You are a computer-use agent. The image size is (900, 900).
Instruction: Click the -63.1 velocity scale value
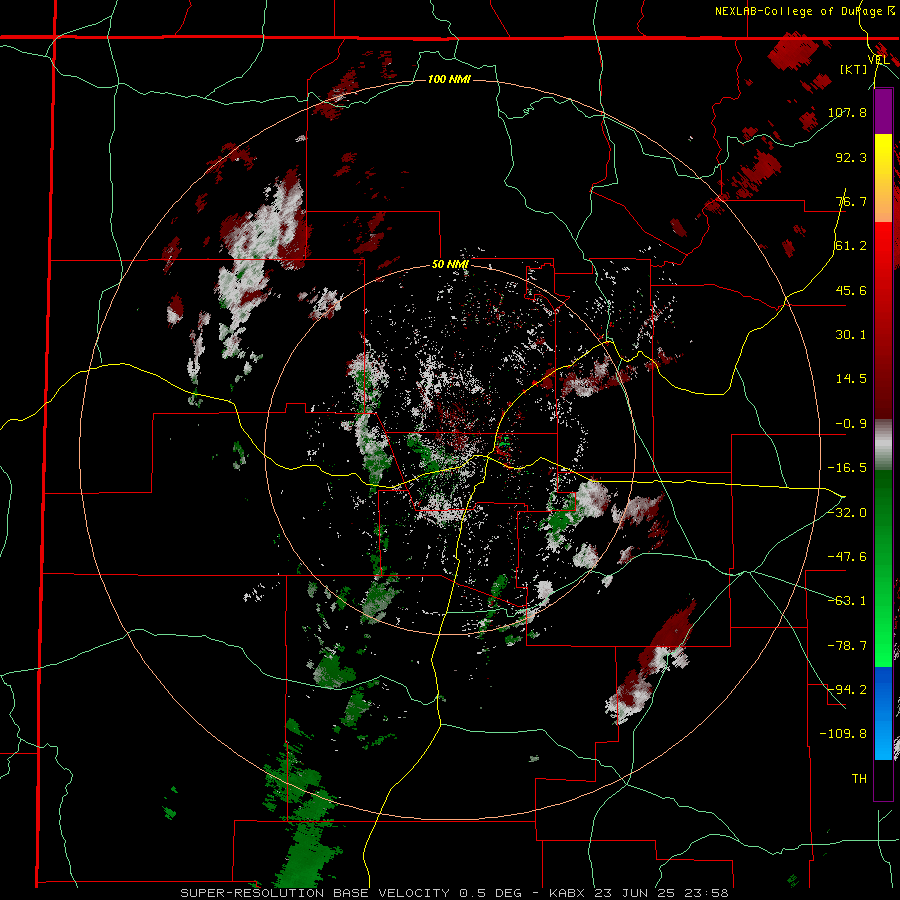pyautogui.click(x=847, y=601)
